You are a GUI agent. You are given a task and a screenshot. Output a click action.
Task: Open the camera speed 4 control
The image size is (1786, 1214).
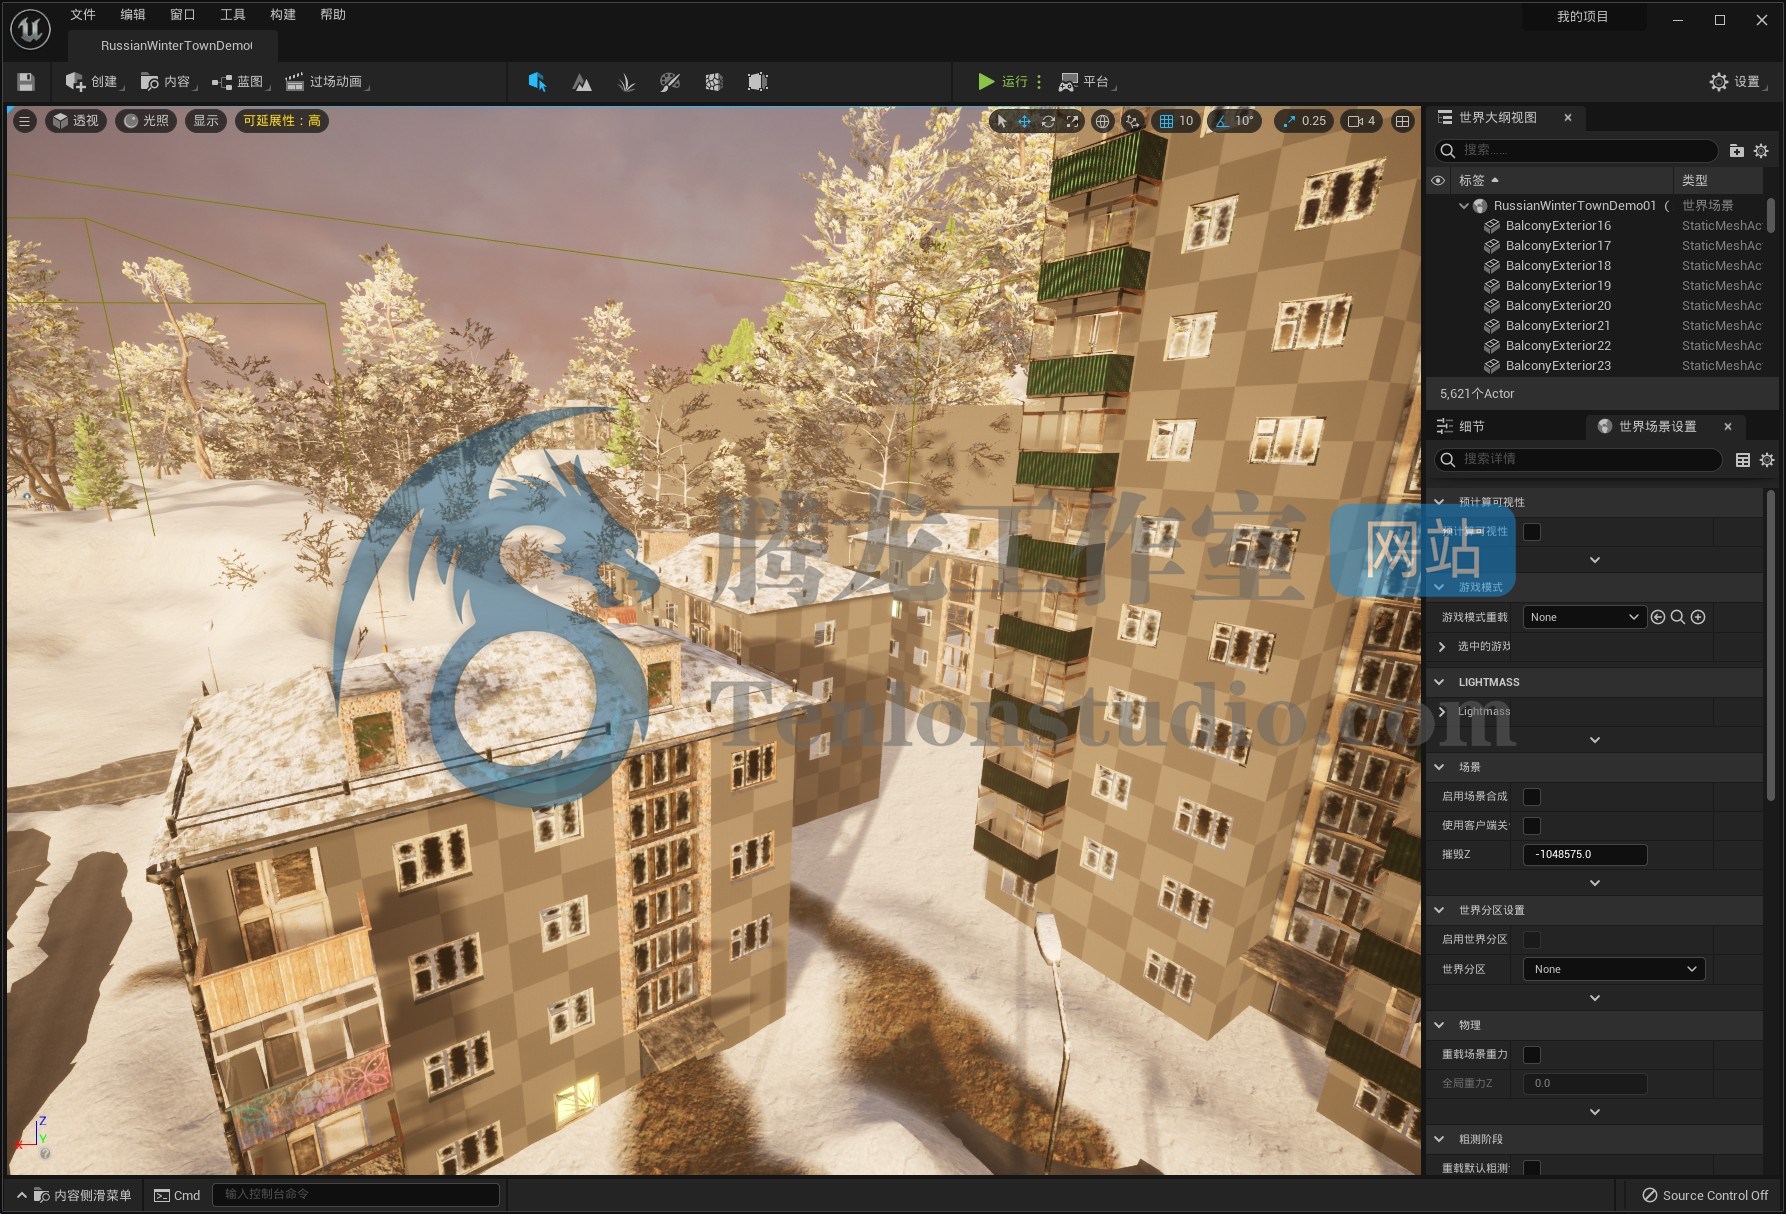(x=1360, y=121)
